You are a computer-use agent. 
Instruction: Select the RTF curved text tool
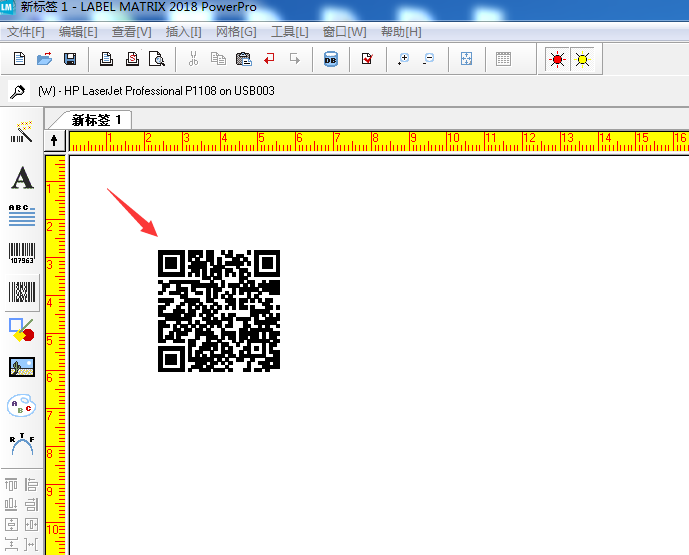click(22, 444)
